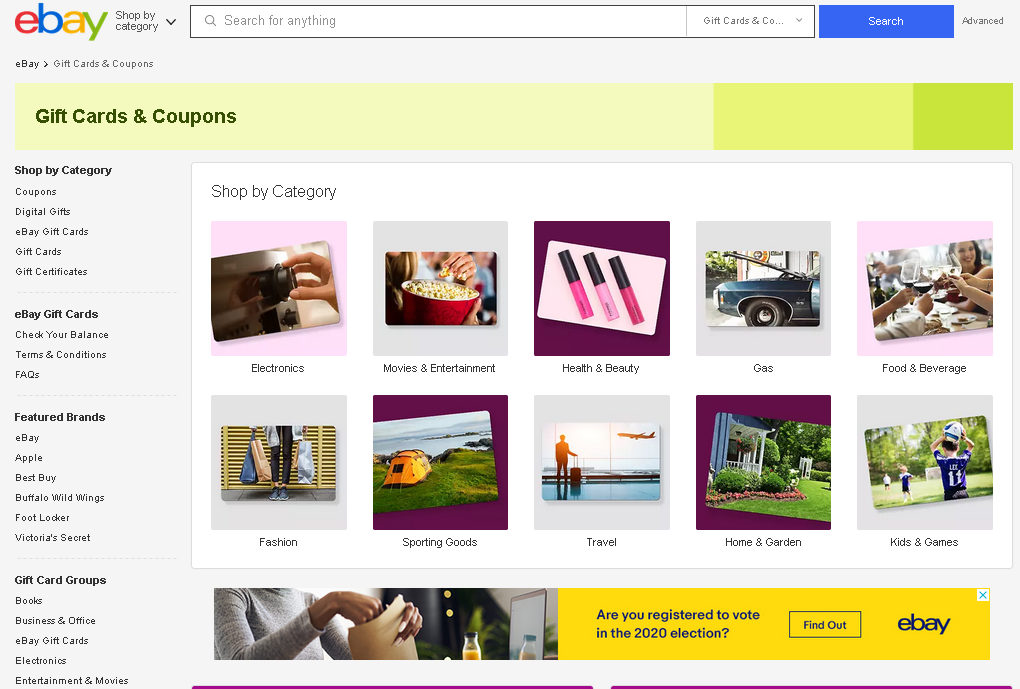Open the Health & Beauty category image
The height and width of the screenshot is (689, 1020).
[602, 288]
